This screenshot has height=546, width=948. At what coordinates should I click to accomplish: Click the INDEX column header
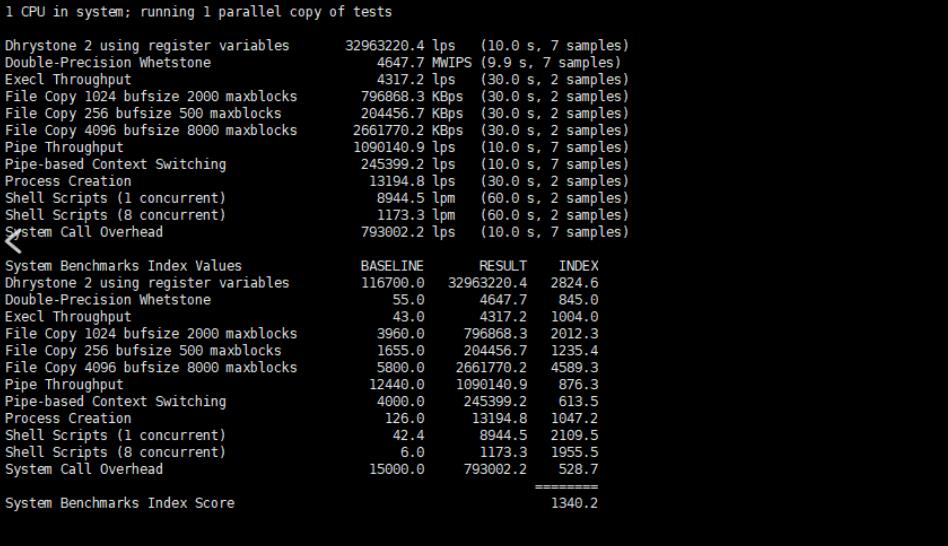[x=578, y=266]
